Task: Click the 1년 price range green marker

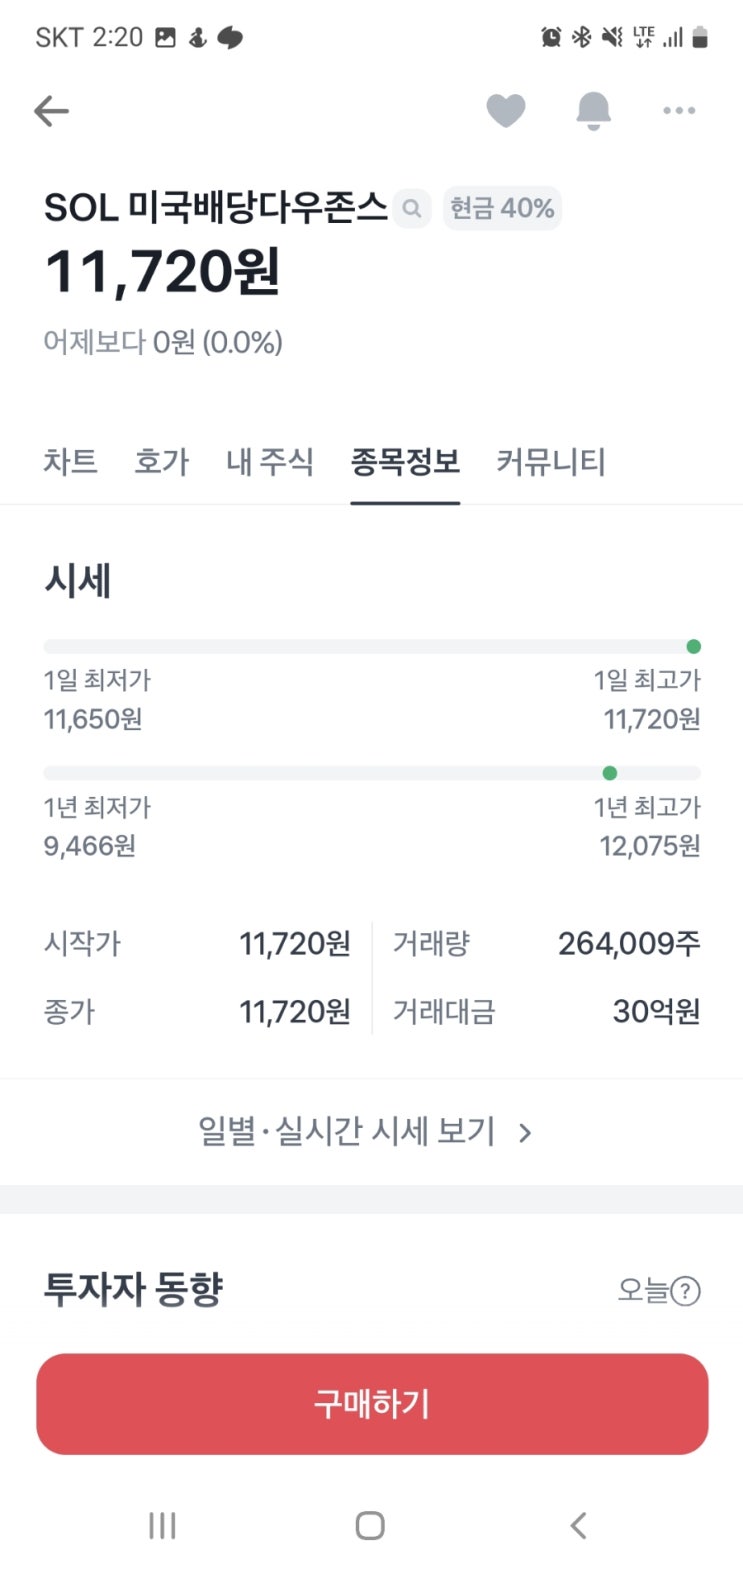Action: 610,773
